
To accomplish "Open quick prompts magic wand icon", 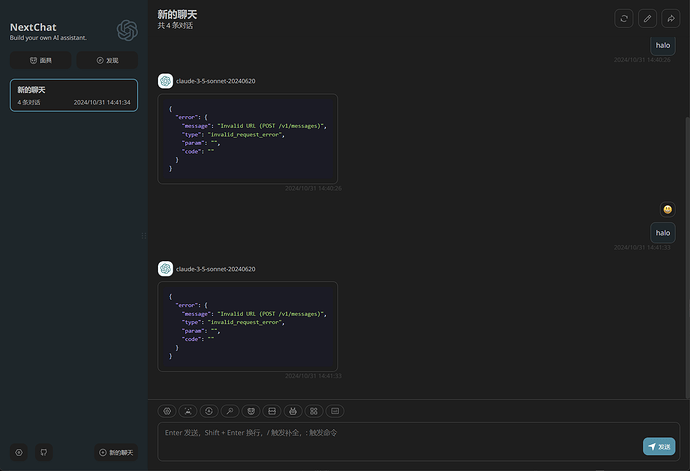I will tap(230, 411).
